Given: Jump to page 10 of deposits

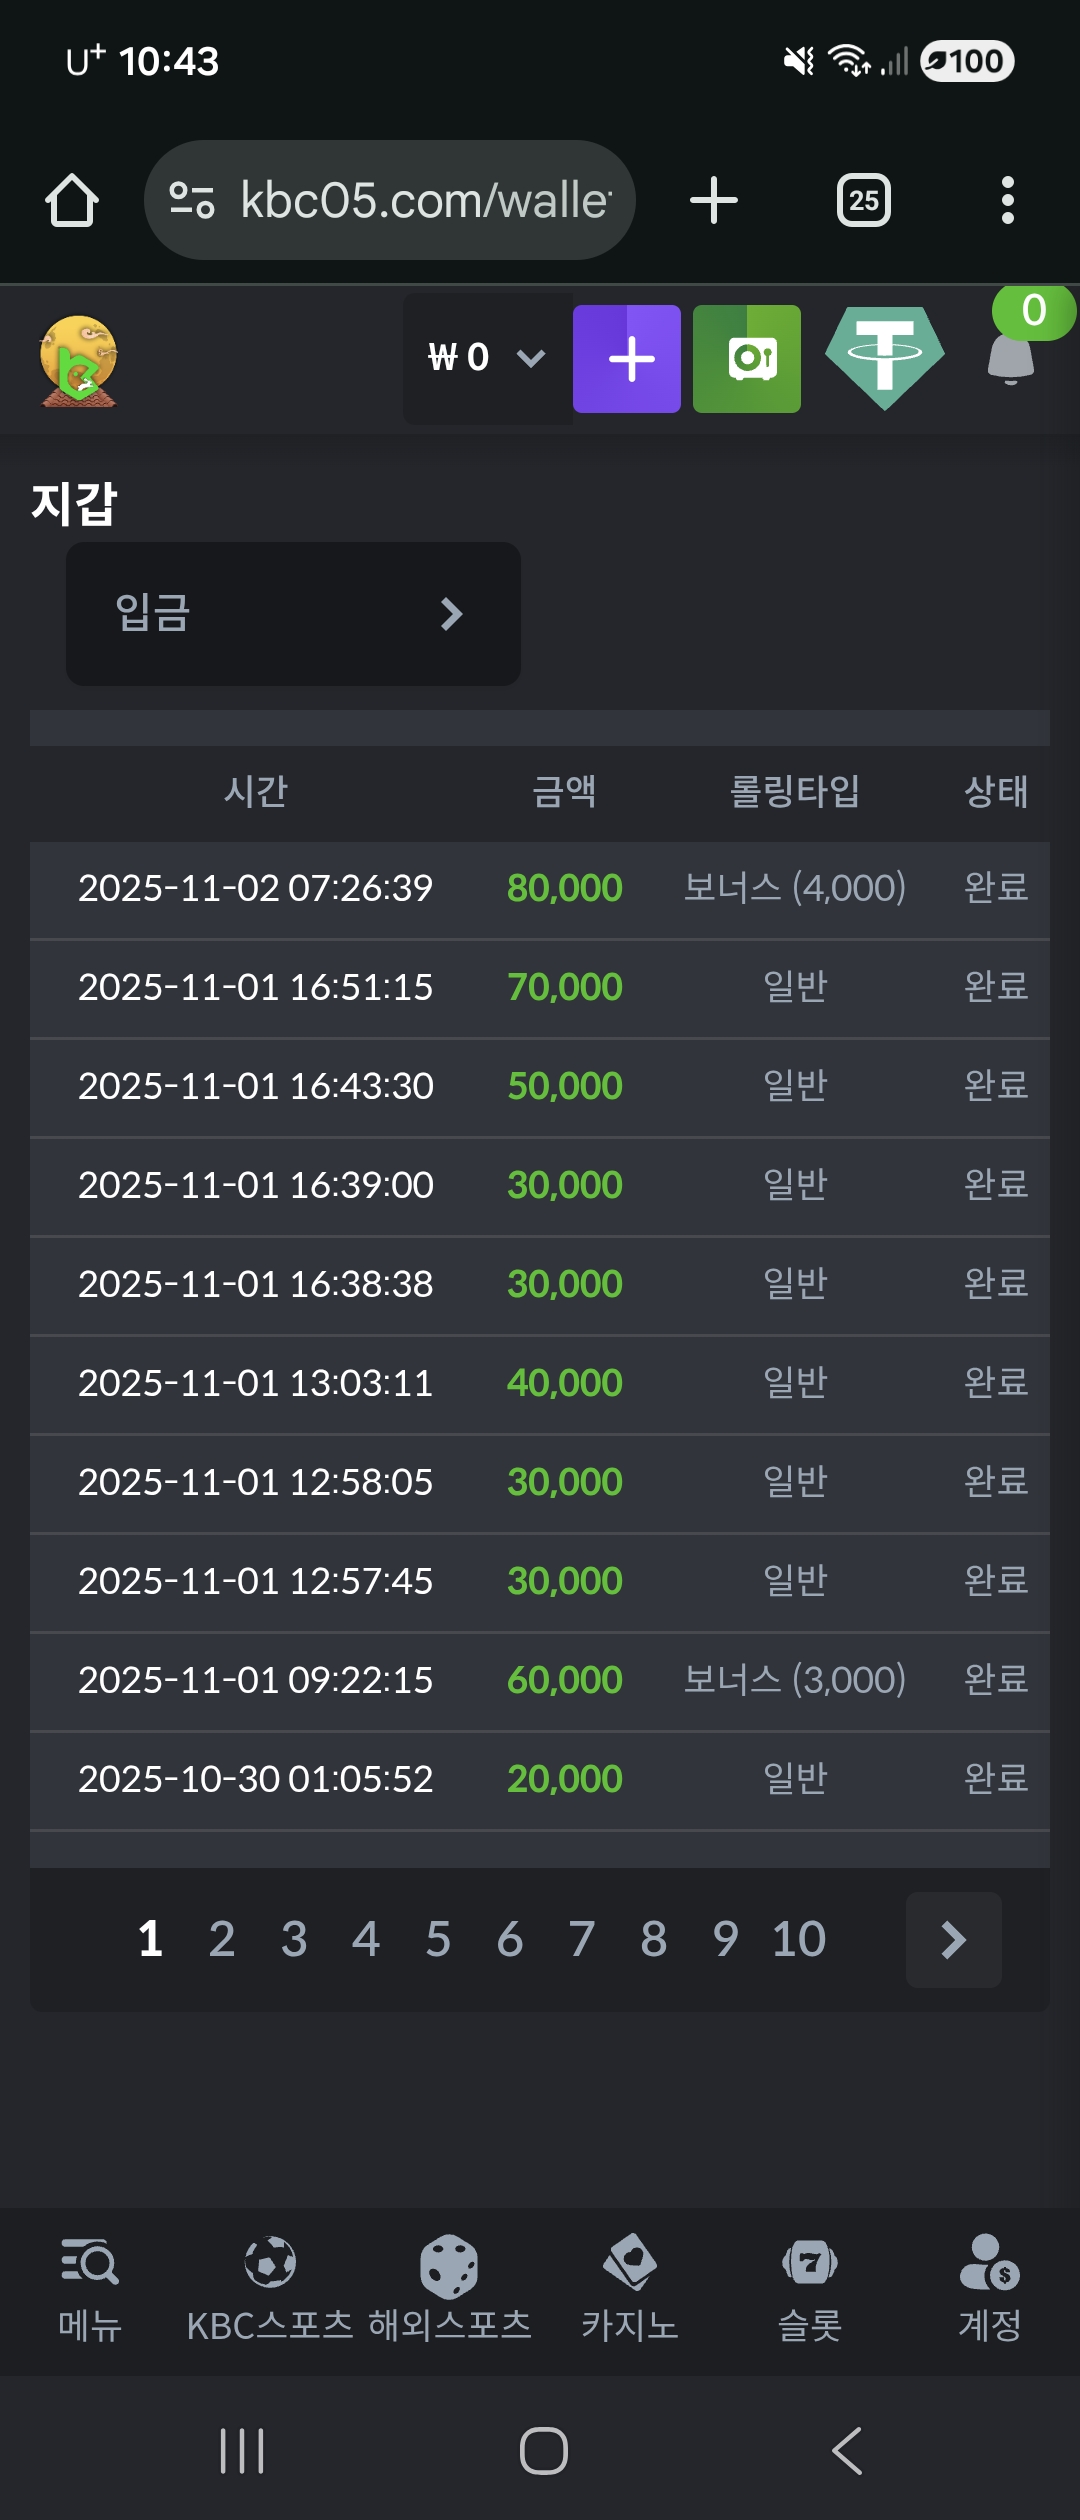Looking at the screenshot, I should pyautogui.click(x=798, y=1940).
